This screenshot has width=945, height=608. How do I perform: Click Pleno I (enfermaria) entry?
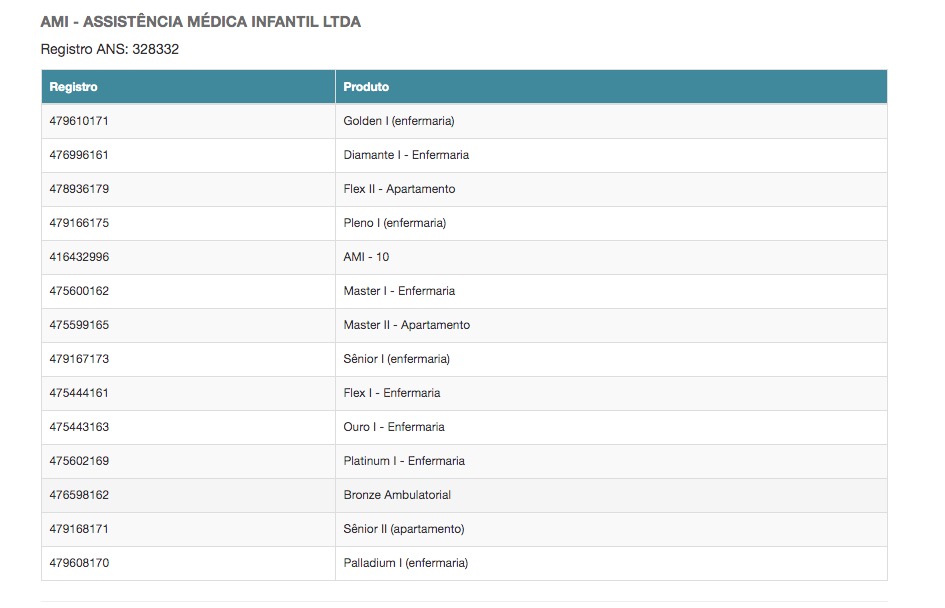[394, 223]
